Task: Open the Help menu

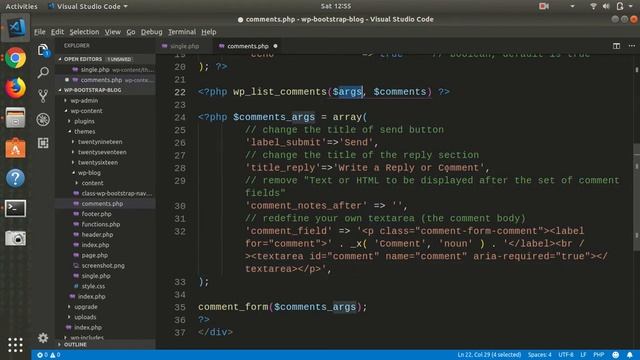Action: point(209,32)
